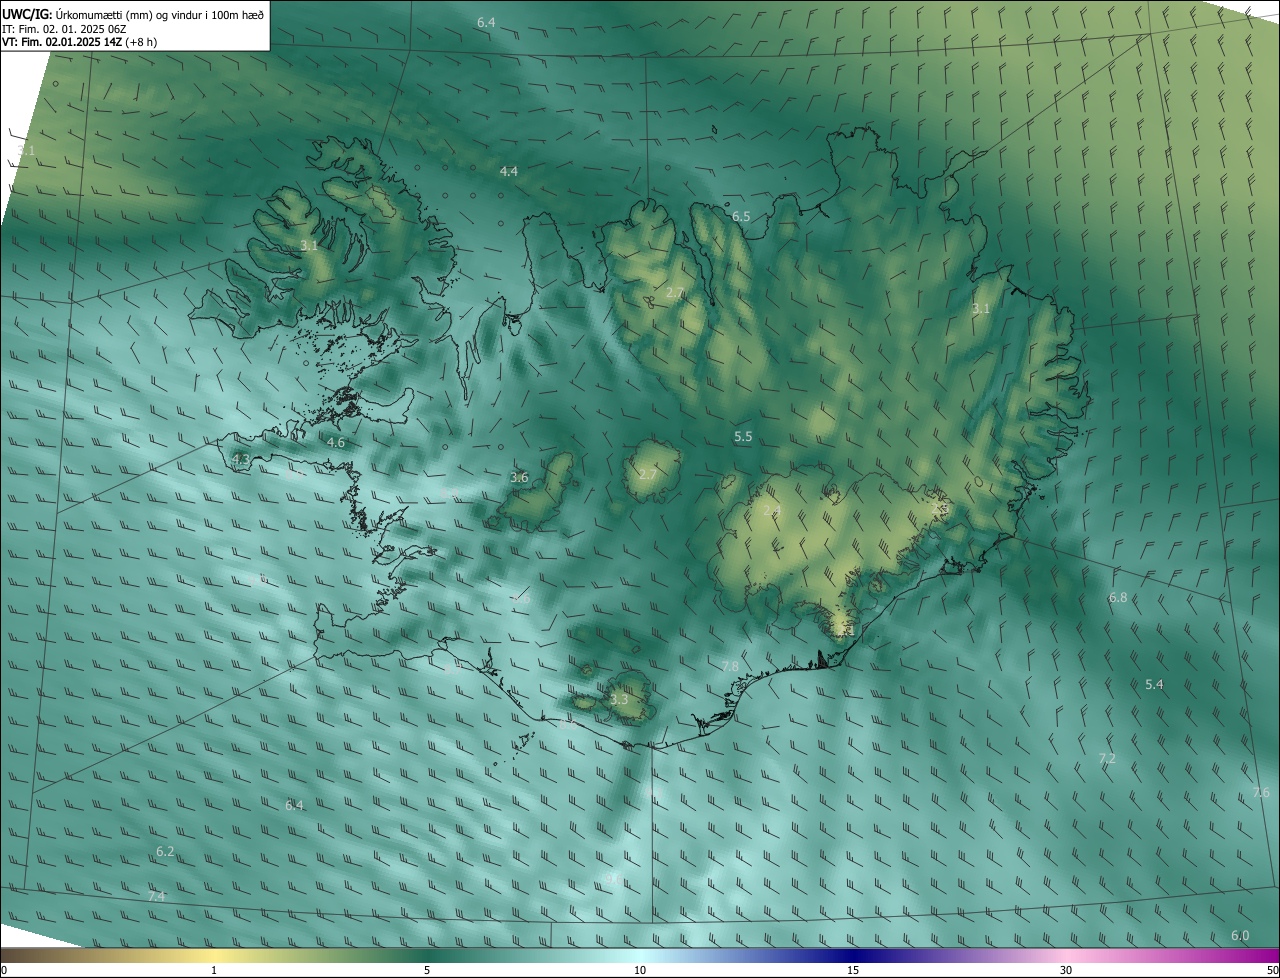Click the 5.5 value in central Iceland
The height and width of the screenshot is (978, 1280).
pyautogui.click(x=743, y=438)
